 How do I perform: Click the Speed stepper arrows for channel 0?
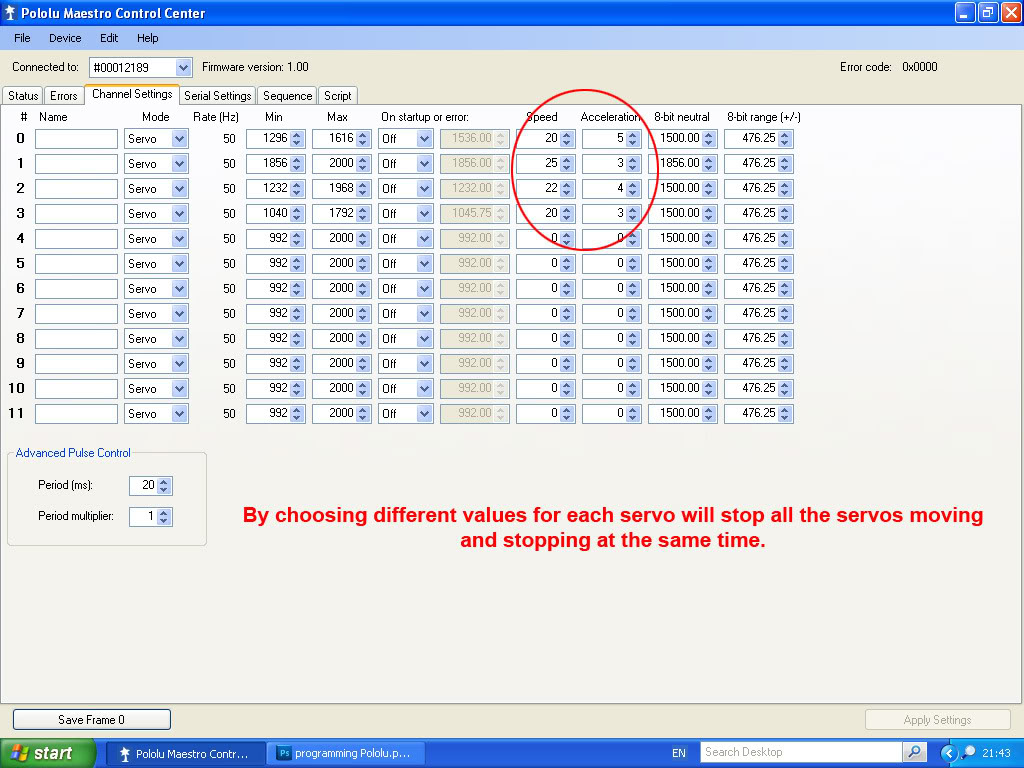pos(567,138)
